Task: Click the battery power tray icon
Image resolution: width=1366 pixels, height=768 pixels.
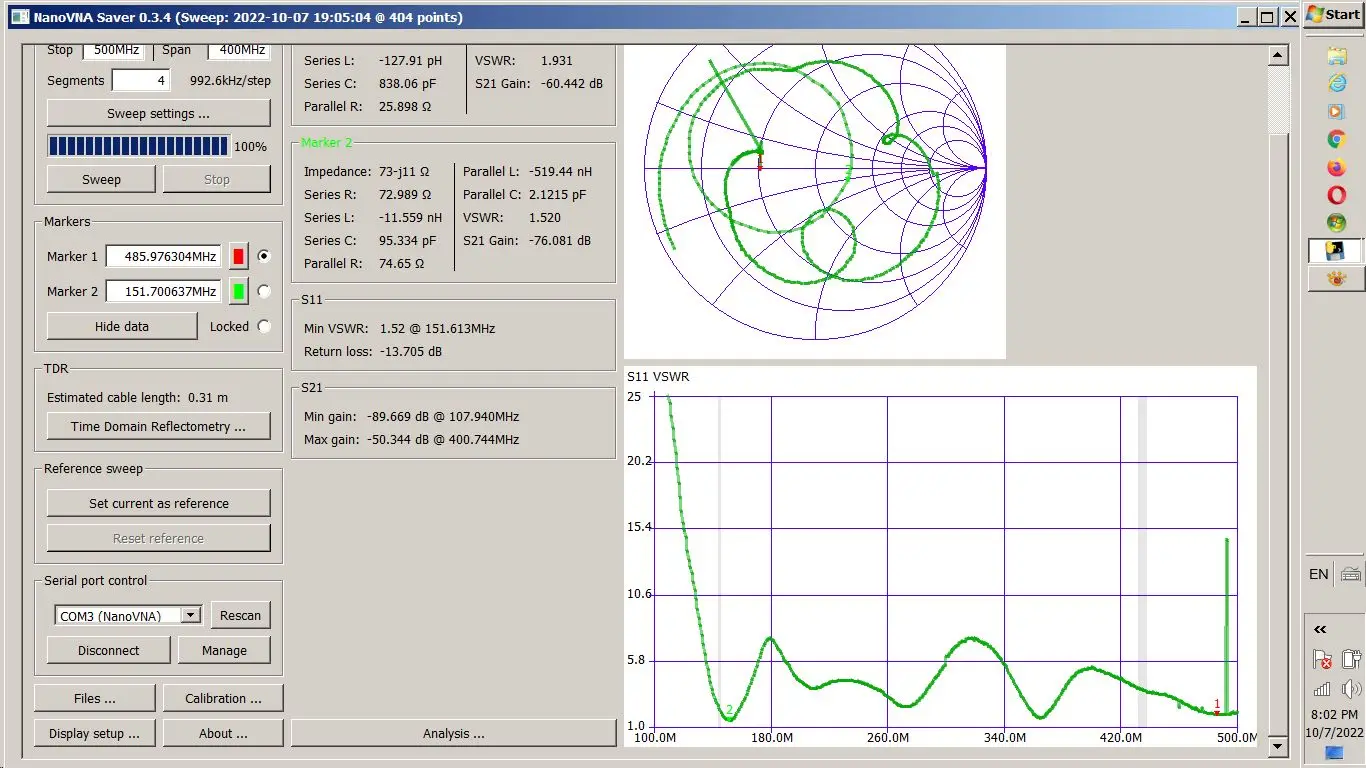Action: point(1351,659)
